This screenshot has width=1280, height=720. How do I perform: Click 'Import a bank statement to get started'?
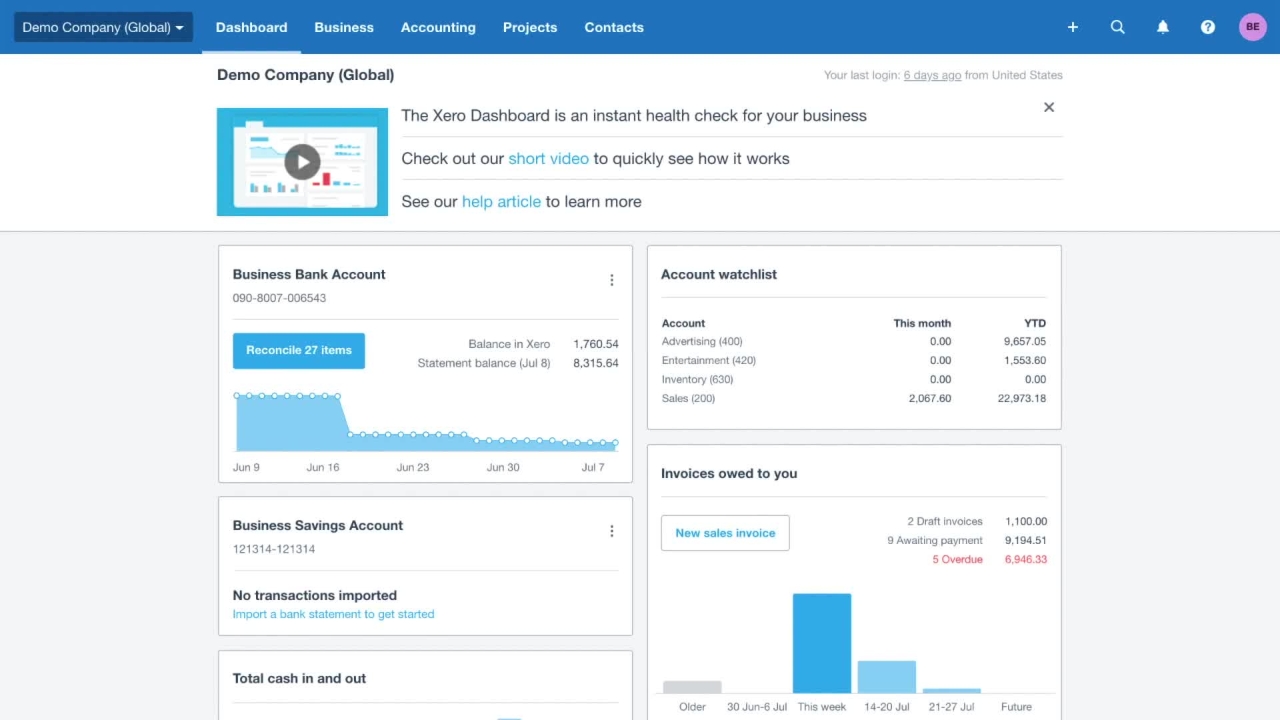pyautogui.click(x=333, y=614)
